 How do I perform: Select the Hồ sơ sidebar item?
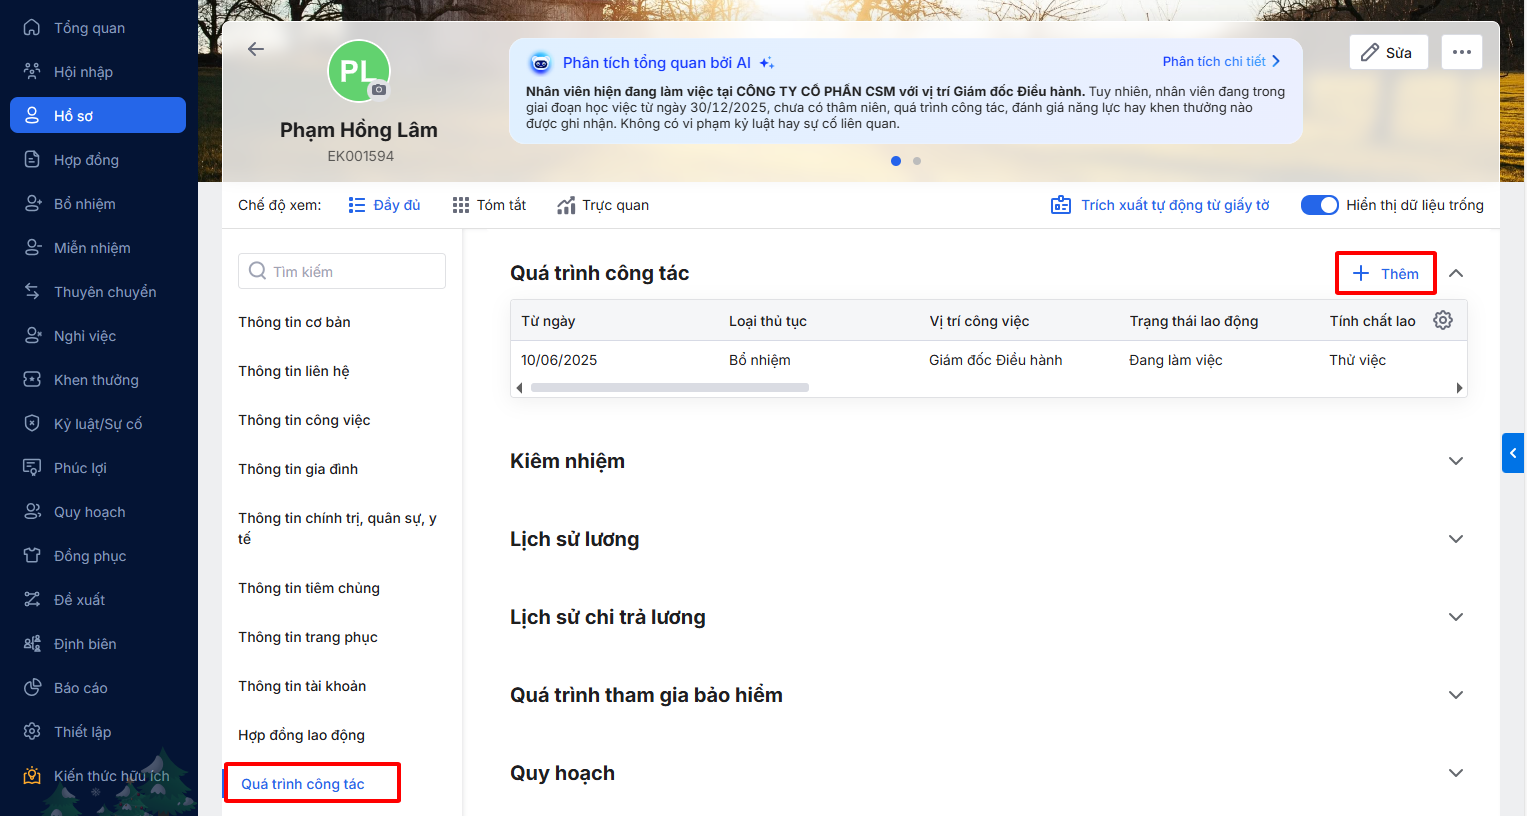[x=98, y=115]
